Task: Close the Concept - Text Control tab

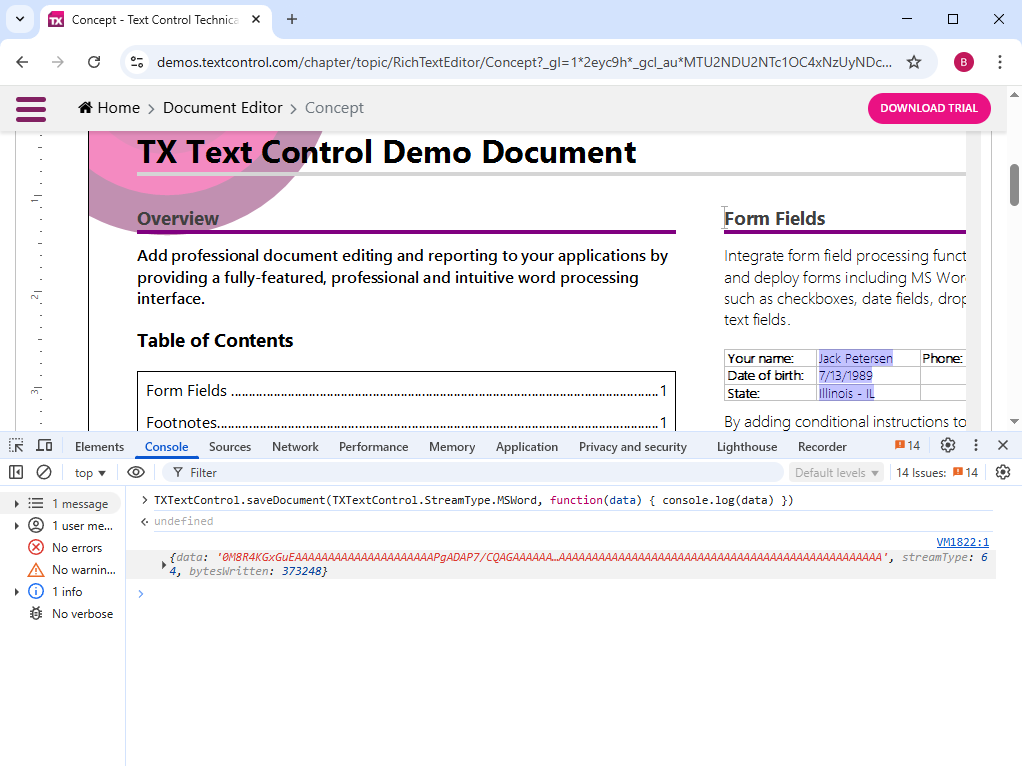Action: 256,20
